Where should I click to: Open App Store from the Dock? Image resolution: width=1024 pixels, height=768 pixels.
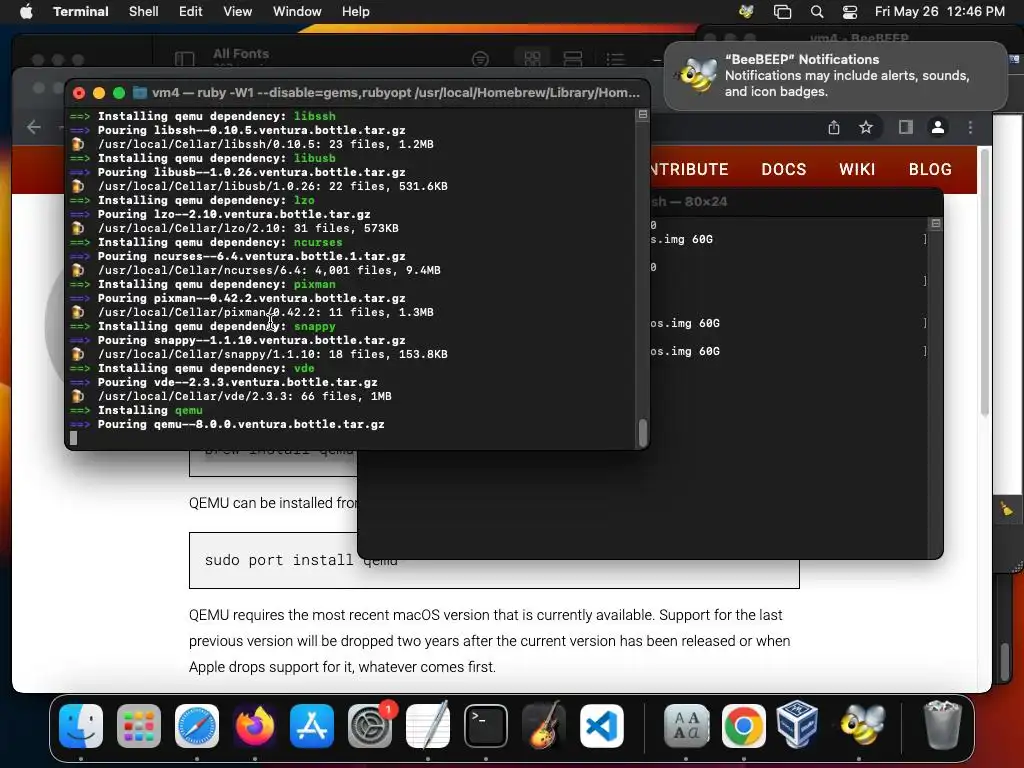pyautogui.click(x=312, y=726)
